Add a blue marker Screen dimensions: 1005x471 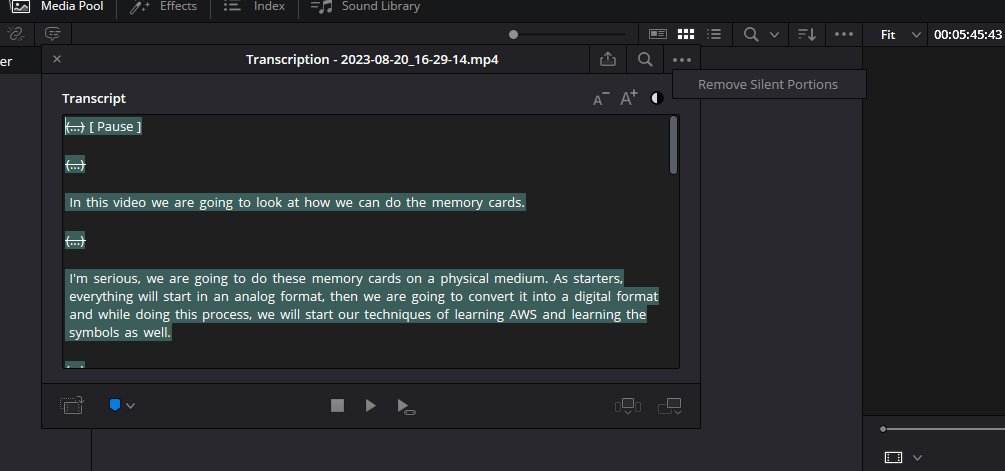click(115, 405)
